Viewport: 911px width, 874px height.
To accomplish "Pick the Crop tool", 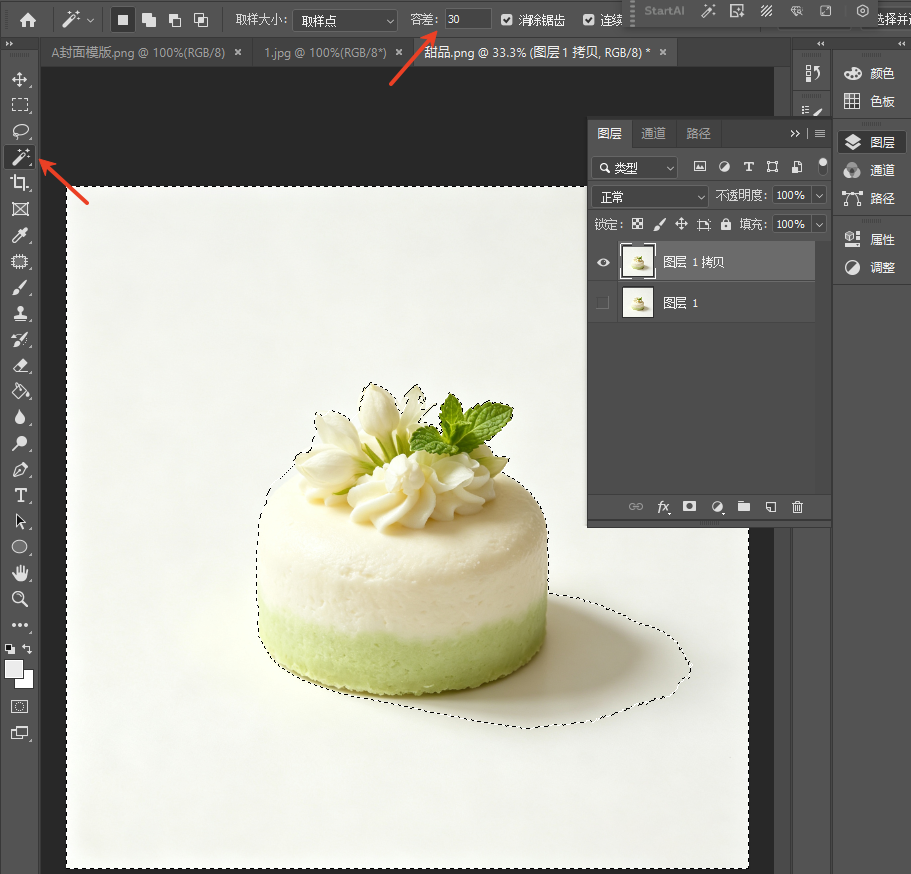I will pos(20,183).
